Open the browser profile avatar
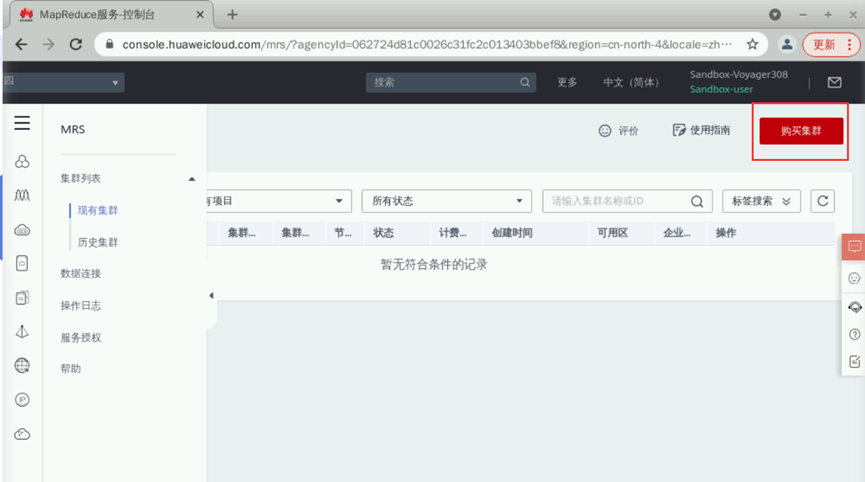 pyautogui.click(x=787, y=45)
